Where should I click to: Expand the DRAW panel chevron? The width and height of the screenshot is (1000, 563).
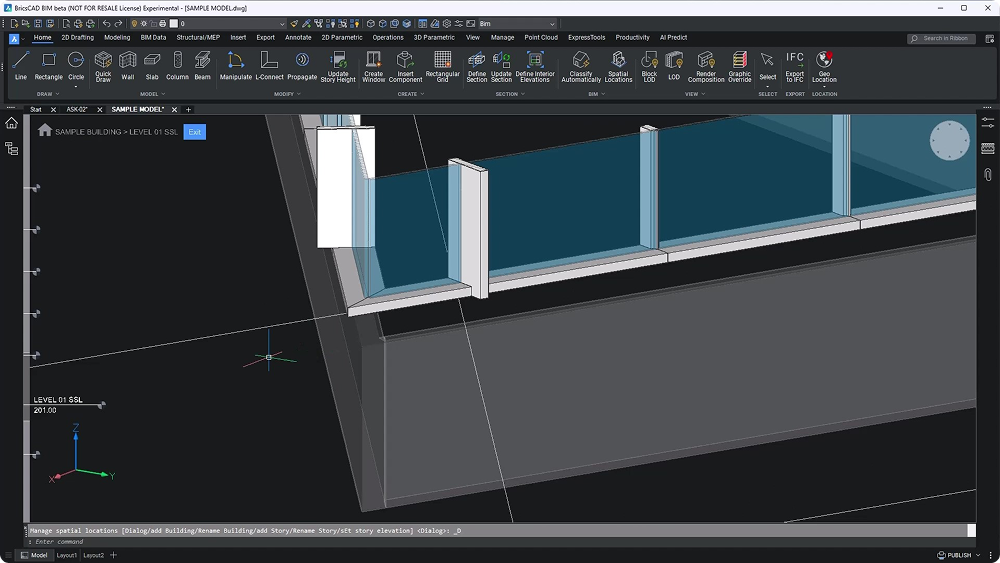[56, 95]
